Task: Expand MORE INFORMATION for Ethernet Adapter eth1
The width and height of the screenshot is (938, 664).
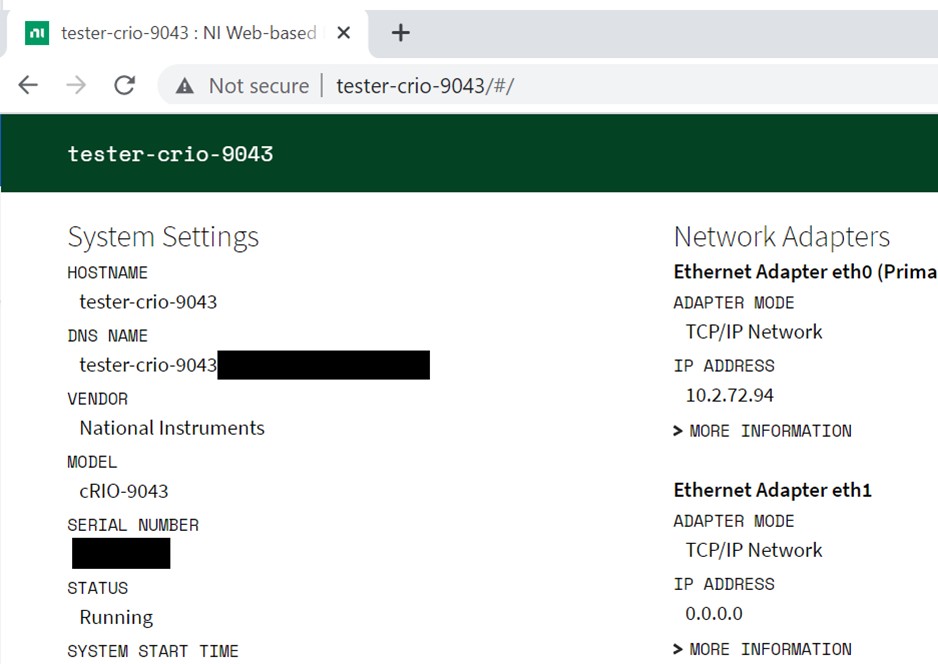Action: tap(770, 648)
